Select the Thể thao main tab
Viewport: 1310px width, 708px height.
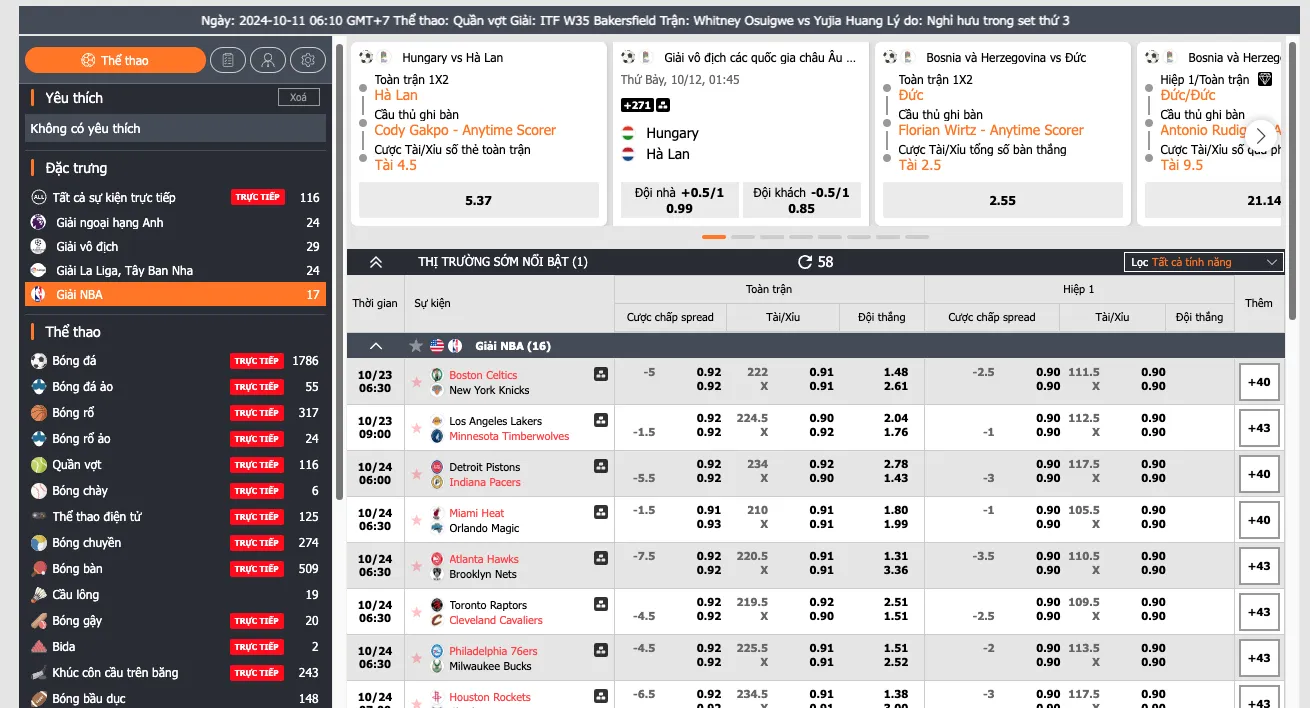(x=115, y=60)
